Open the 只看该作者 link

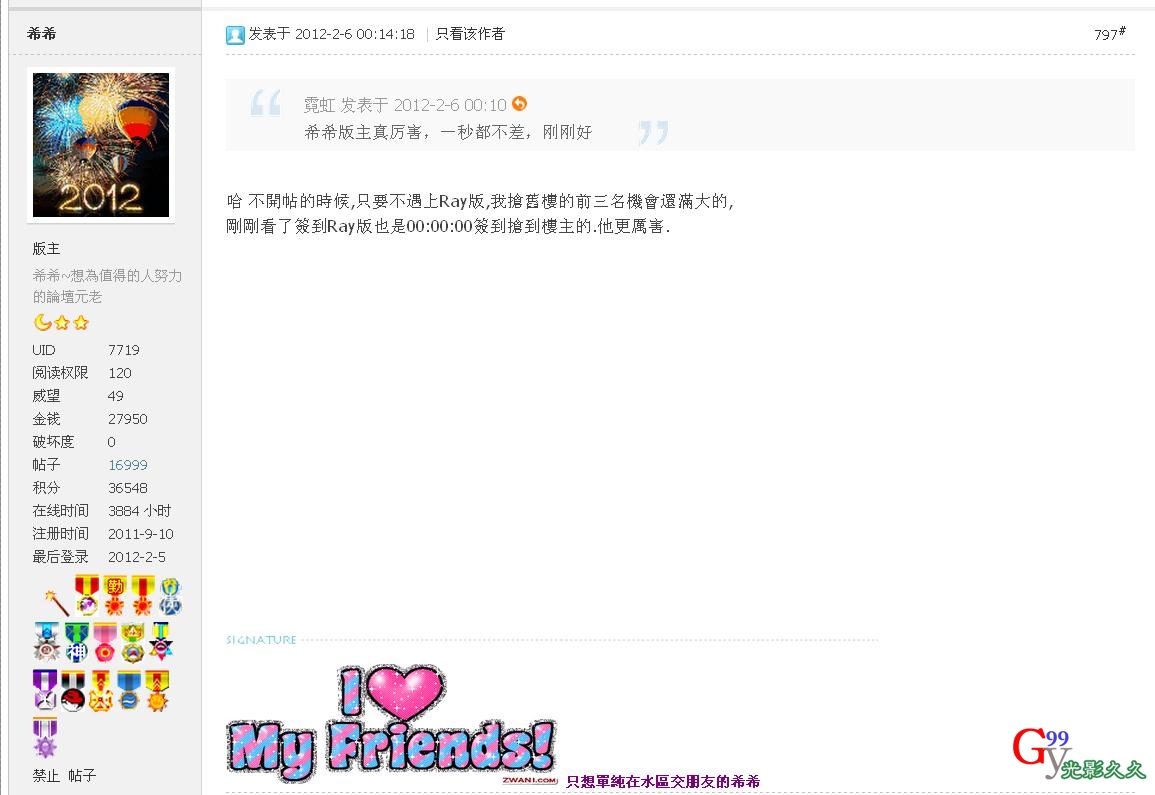pyautogui.click(x=470, y=34)
